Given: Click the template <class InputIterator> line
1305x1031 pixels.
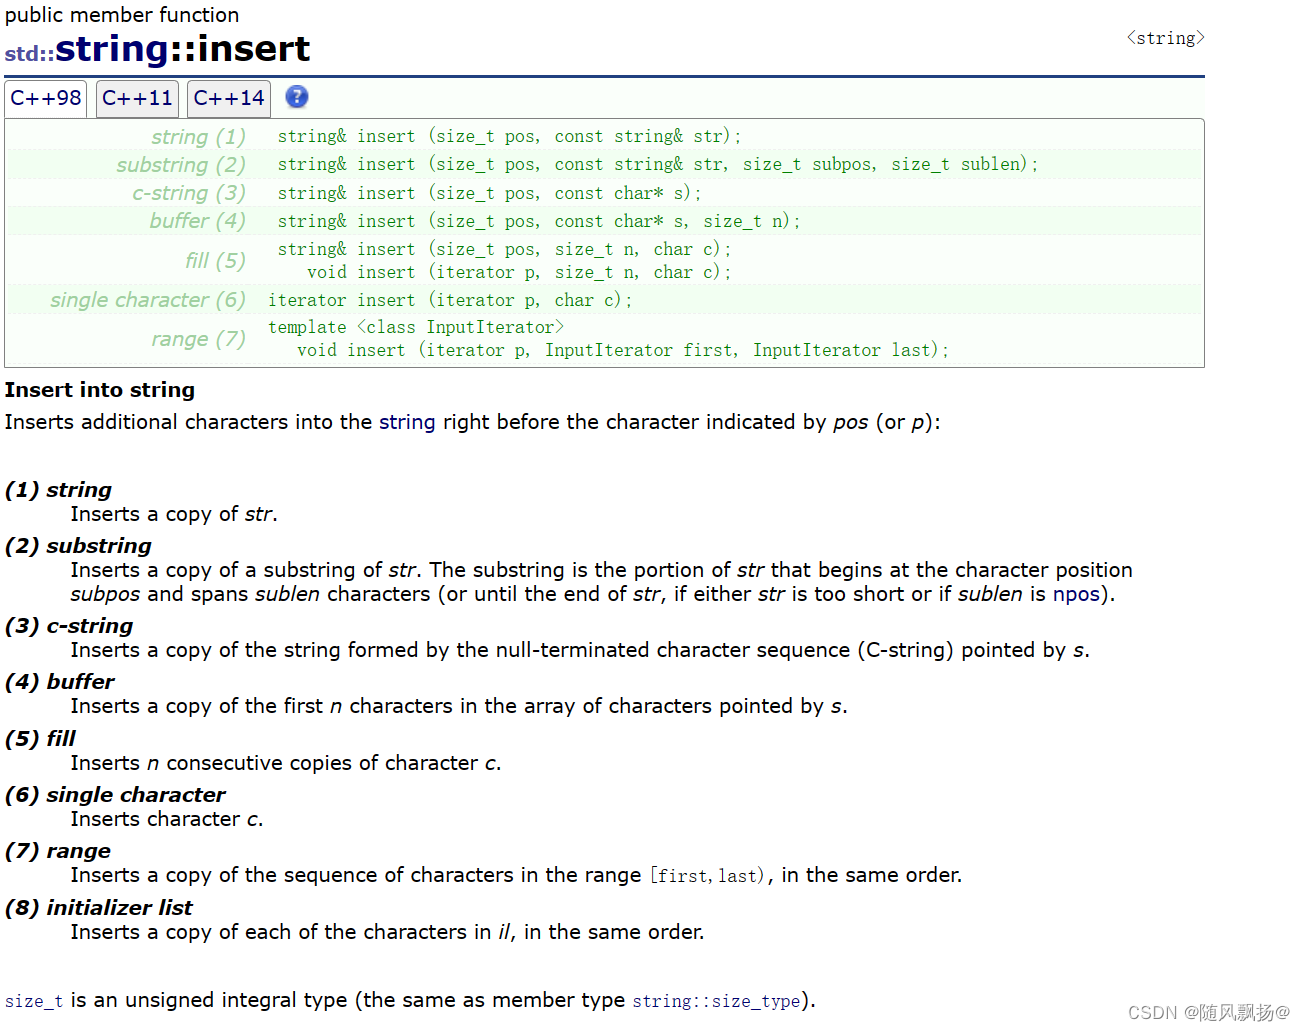Looking at the screenshot, I should coord(416,327).
